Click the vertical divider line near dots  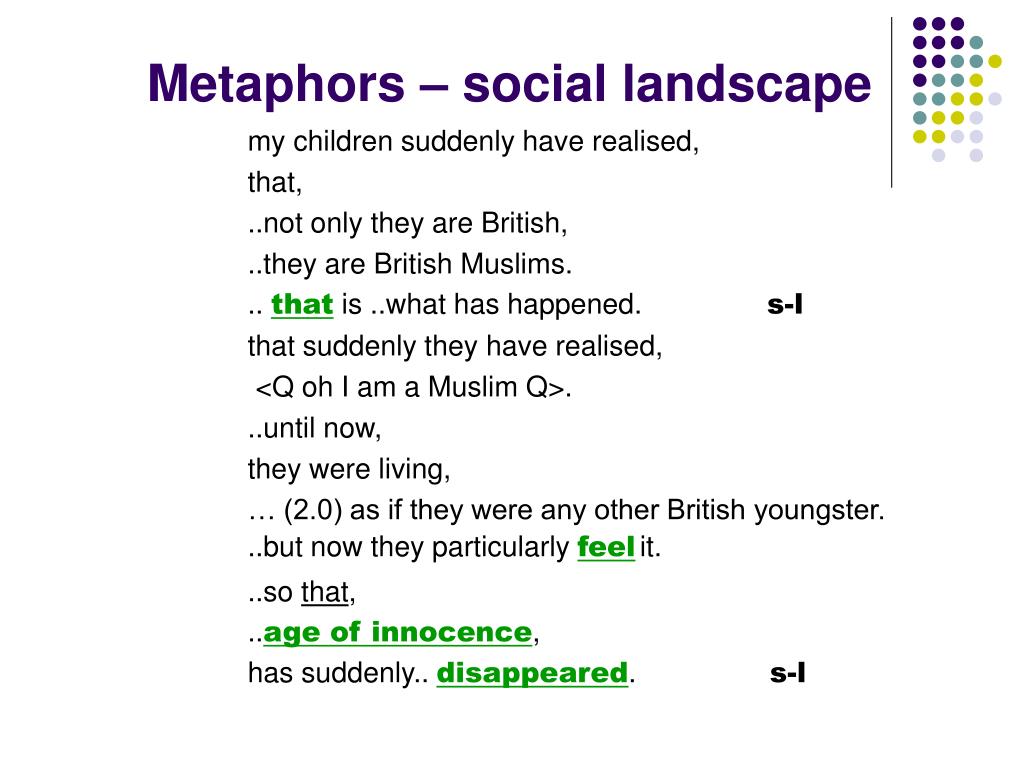(x=891, y=103)
